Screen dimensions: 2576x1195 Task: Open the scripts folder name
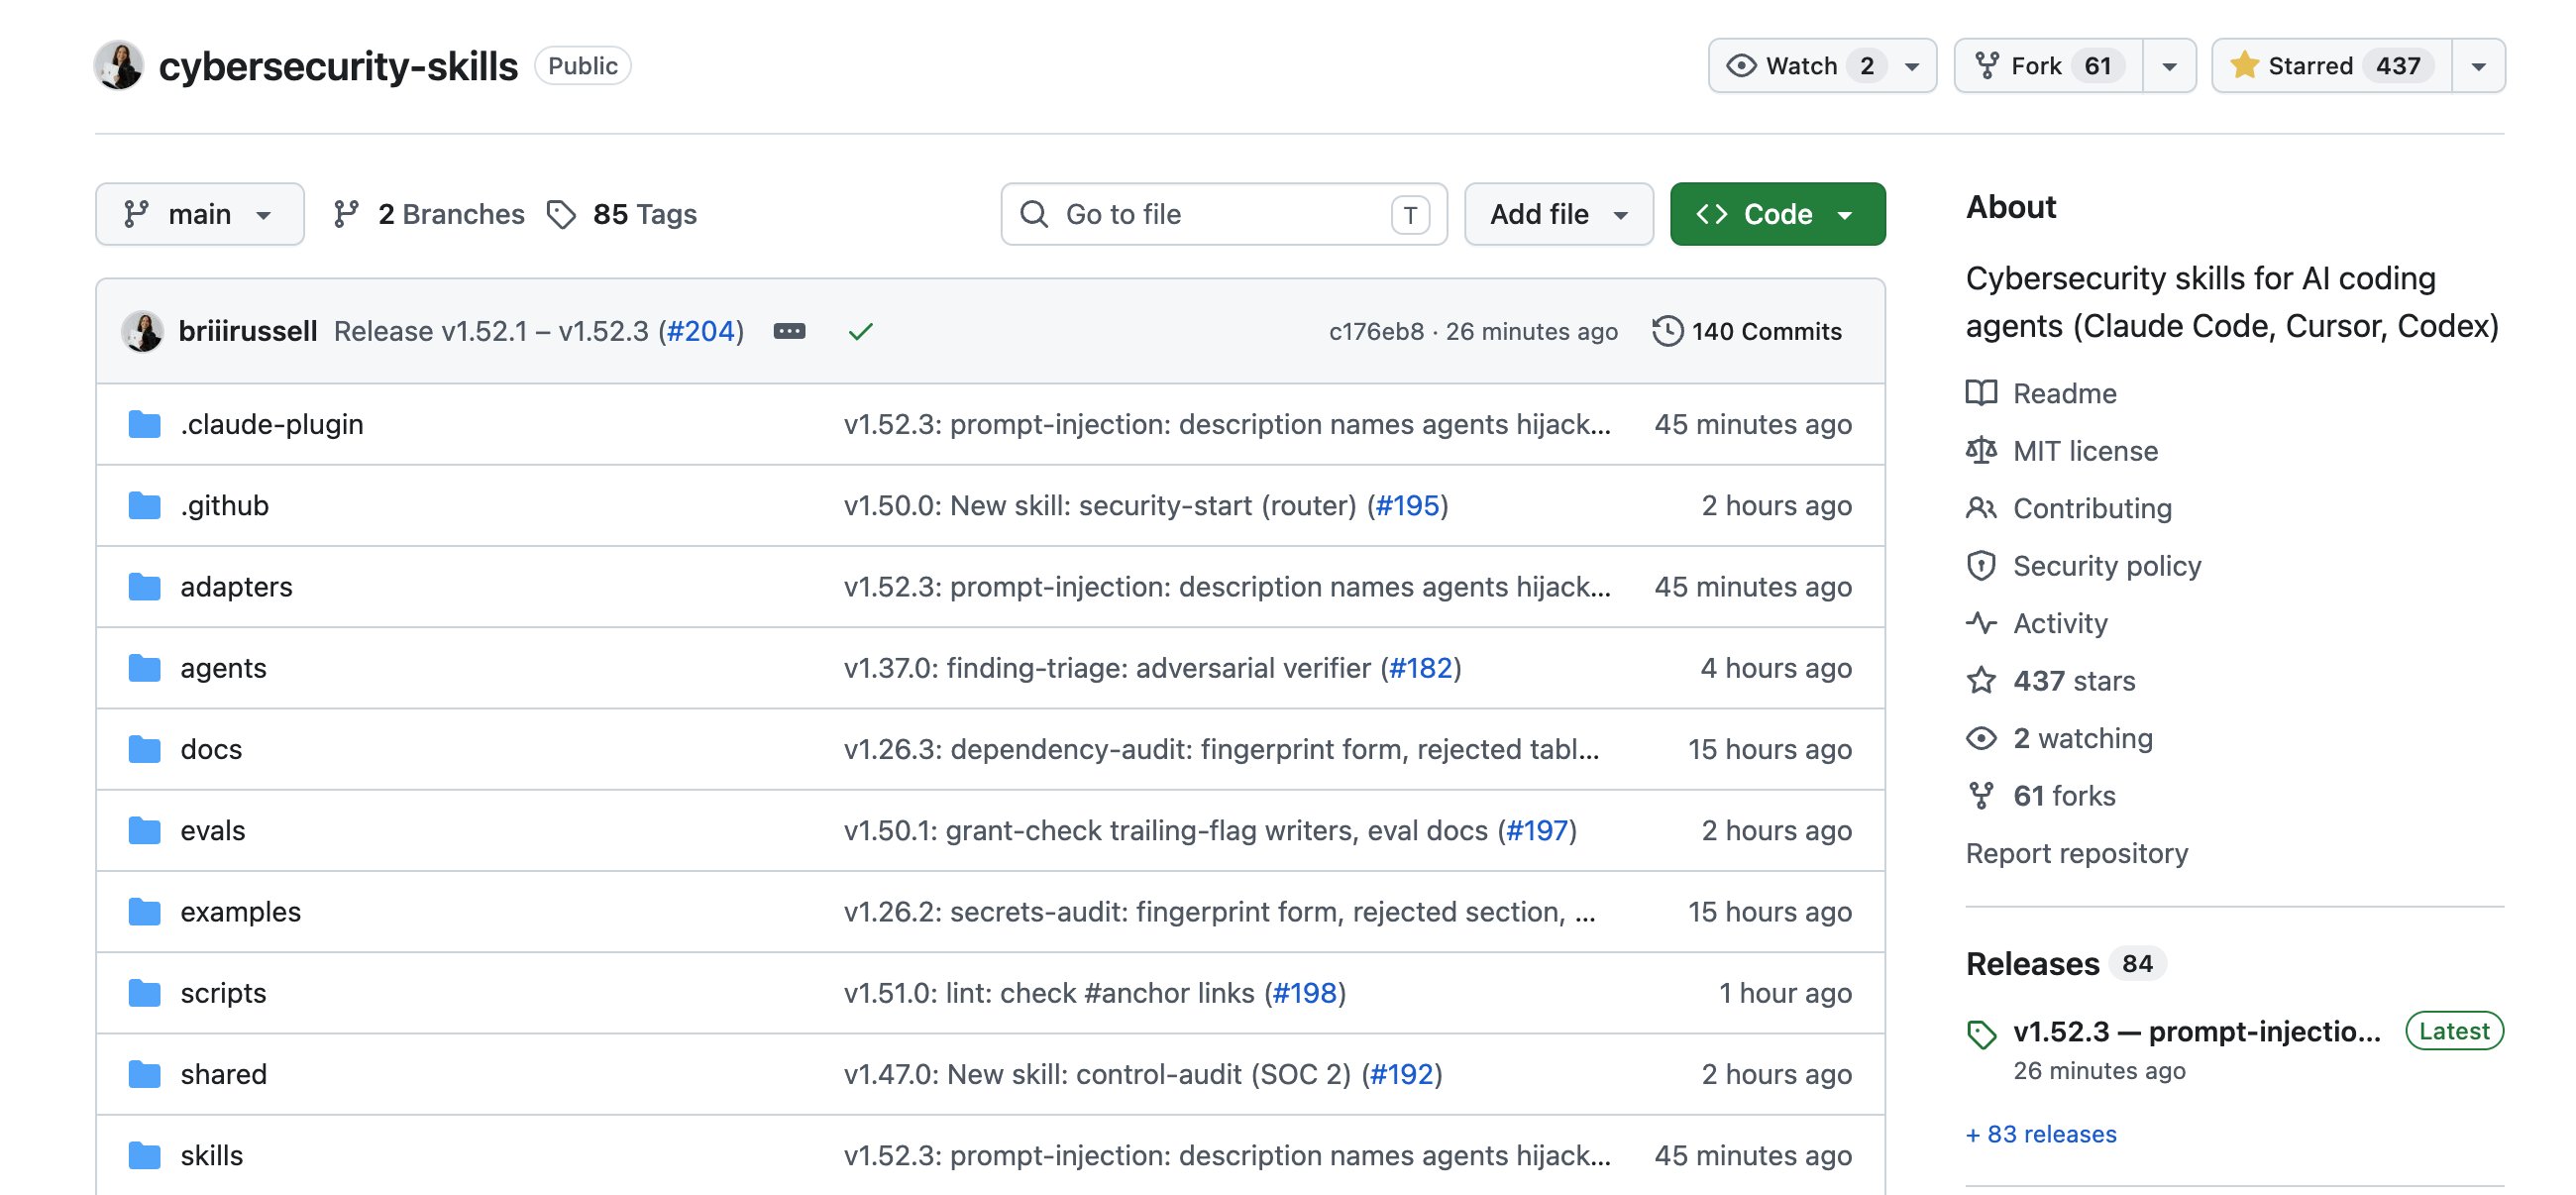(223, 992)
